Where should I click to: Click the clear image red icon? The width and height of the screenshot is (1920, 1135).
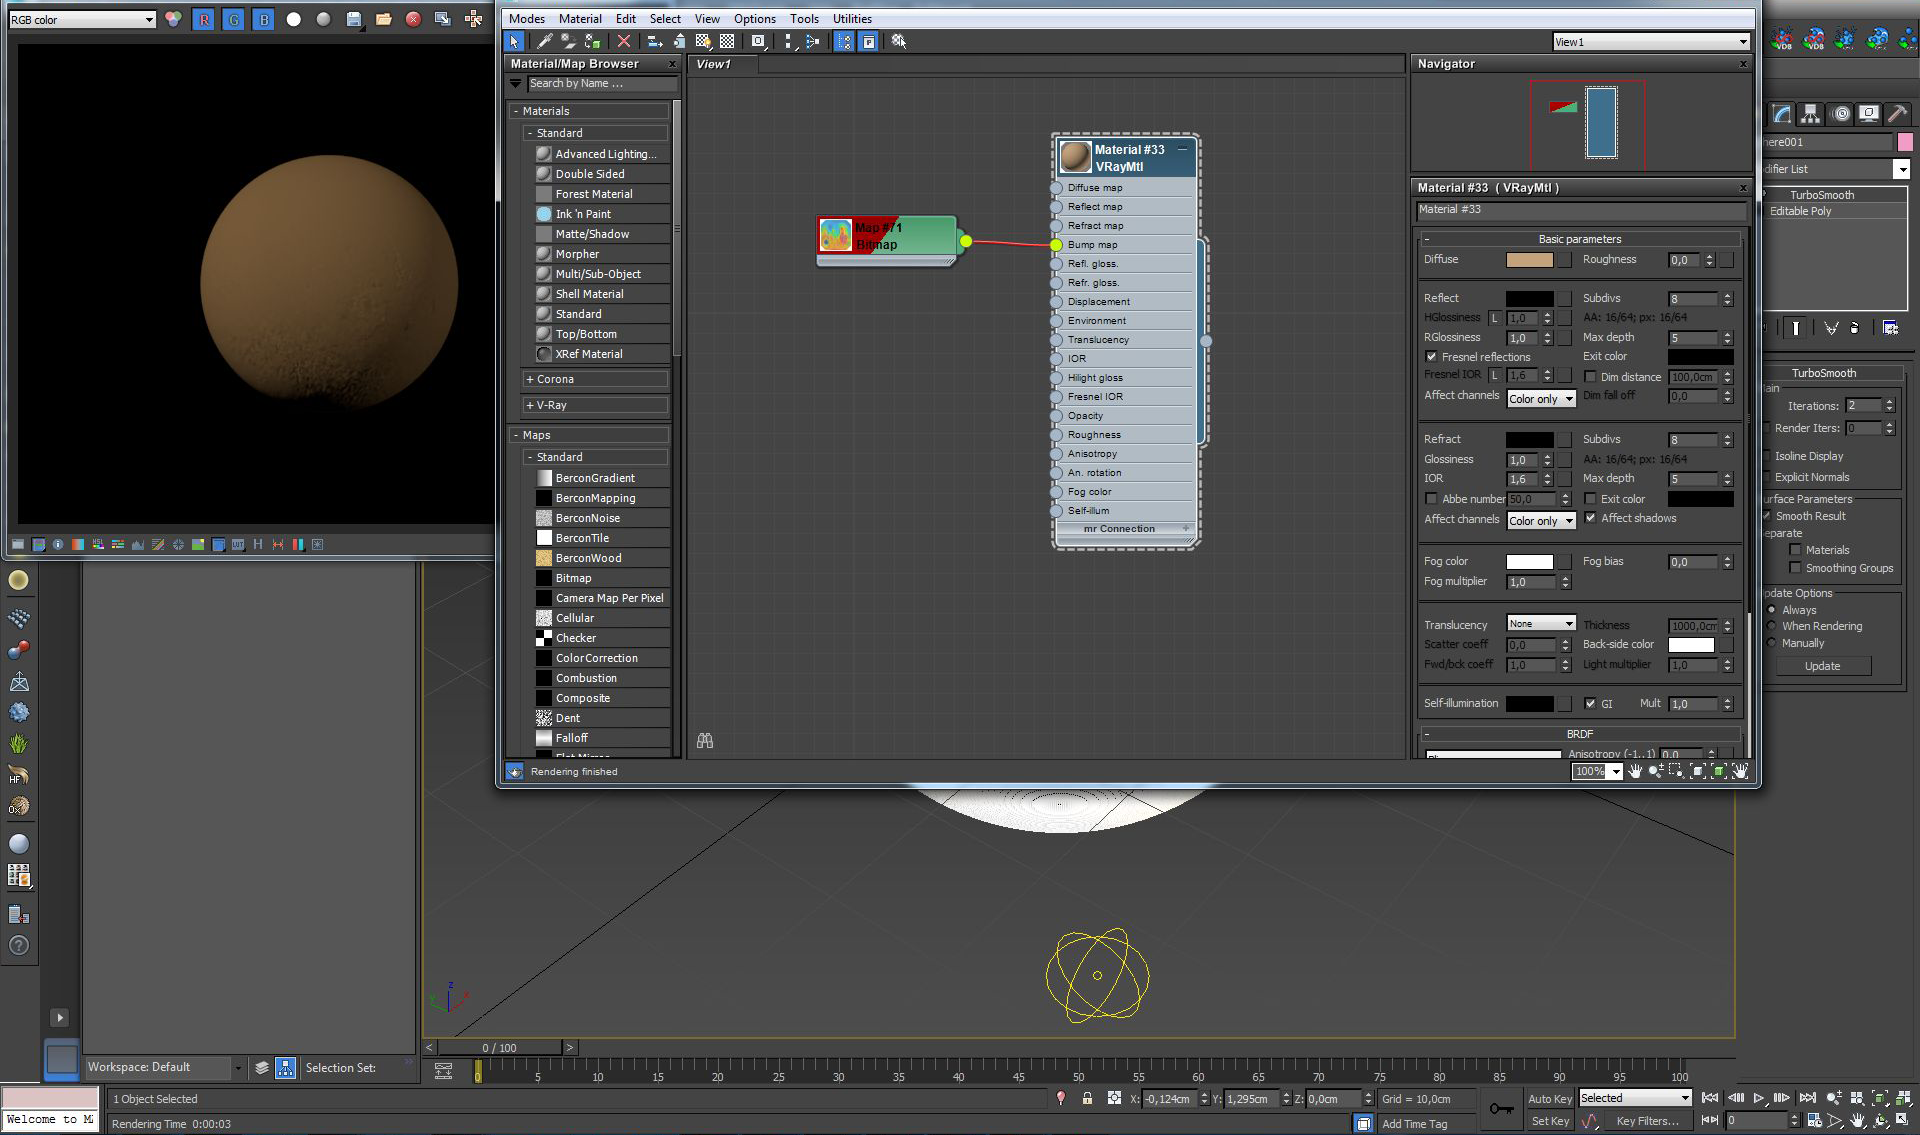pos(413,19)
